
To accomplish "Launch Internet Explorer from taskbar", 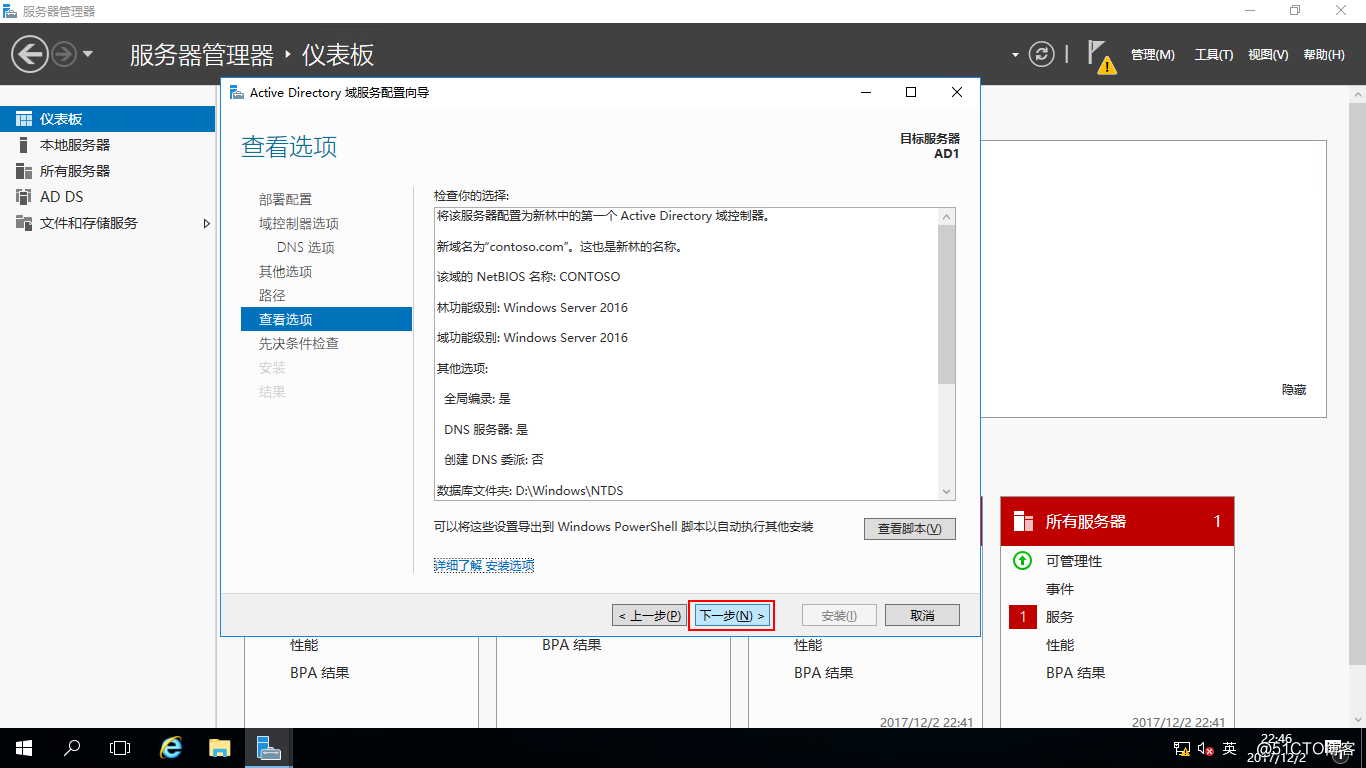I will (172, 748).
